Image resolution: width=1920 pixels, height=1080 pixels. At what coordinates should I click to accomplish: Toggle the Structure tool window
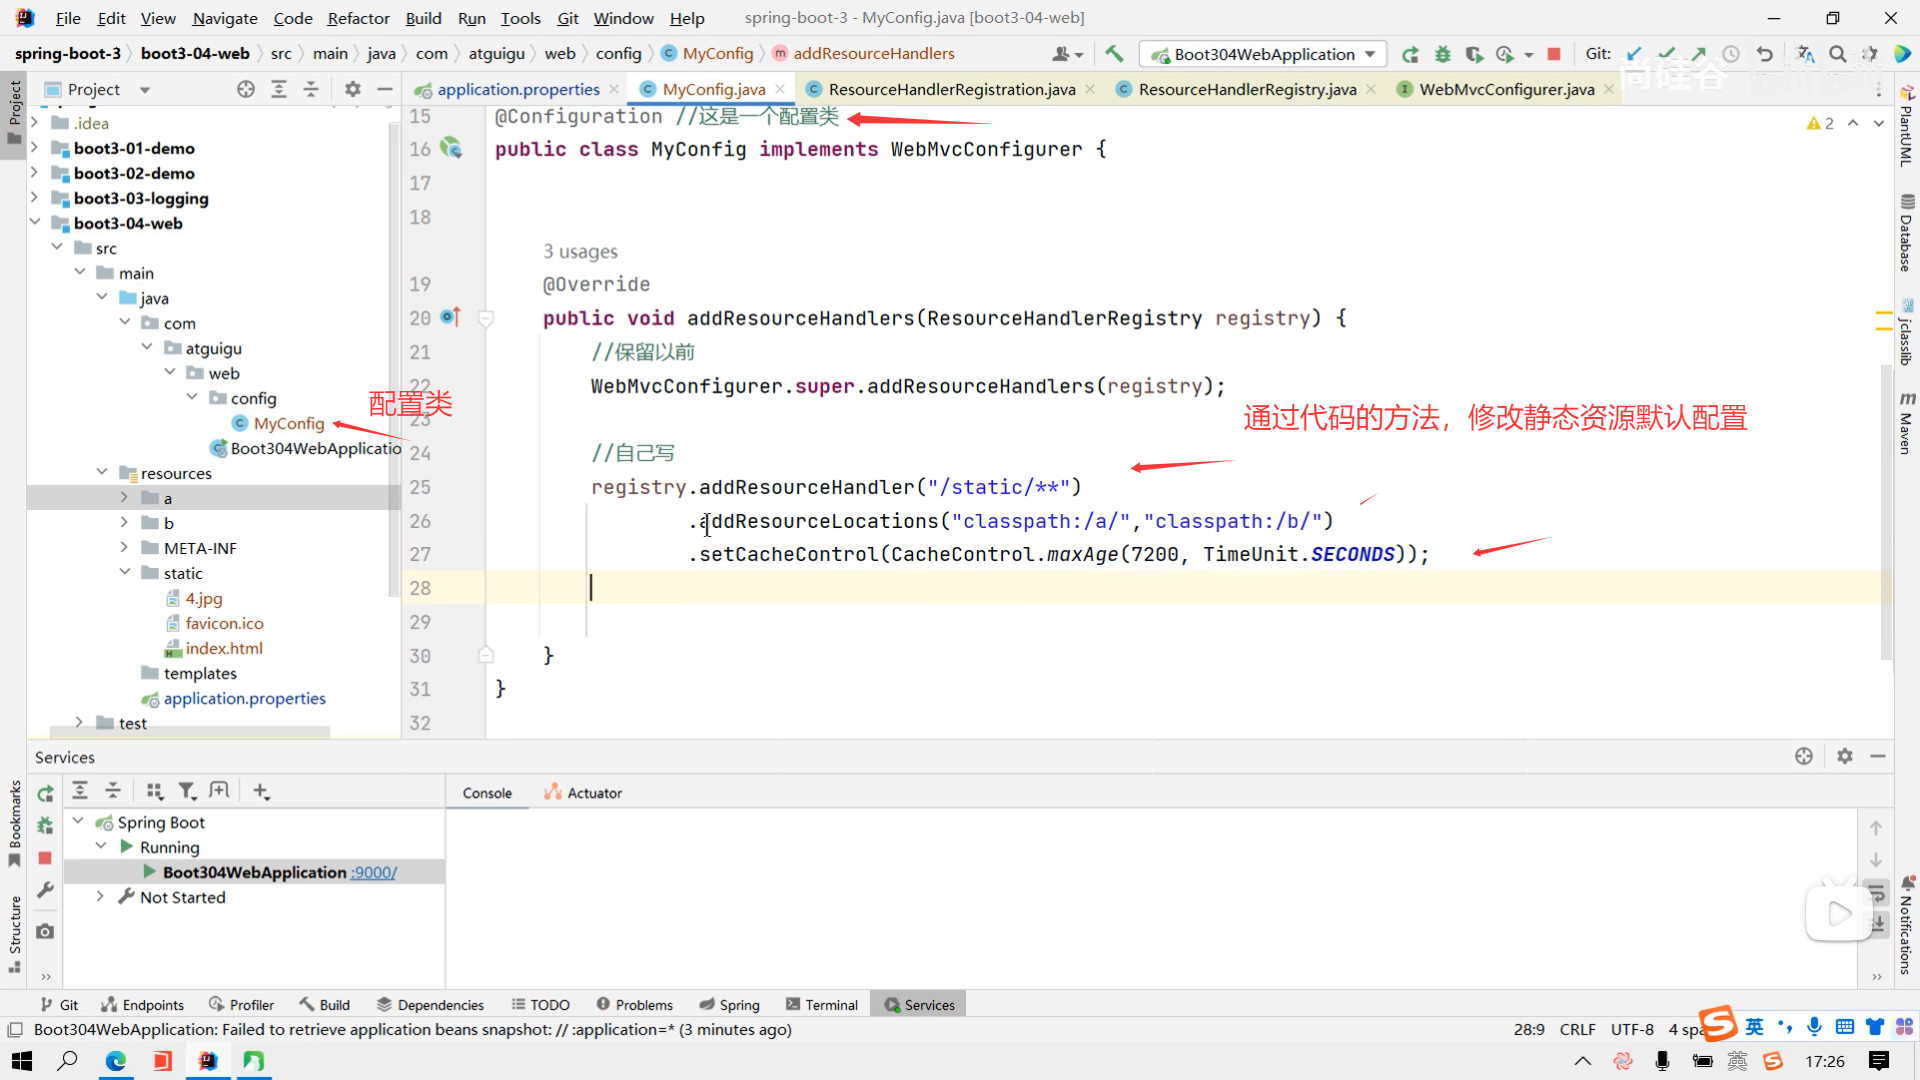coord(14,932)
